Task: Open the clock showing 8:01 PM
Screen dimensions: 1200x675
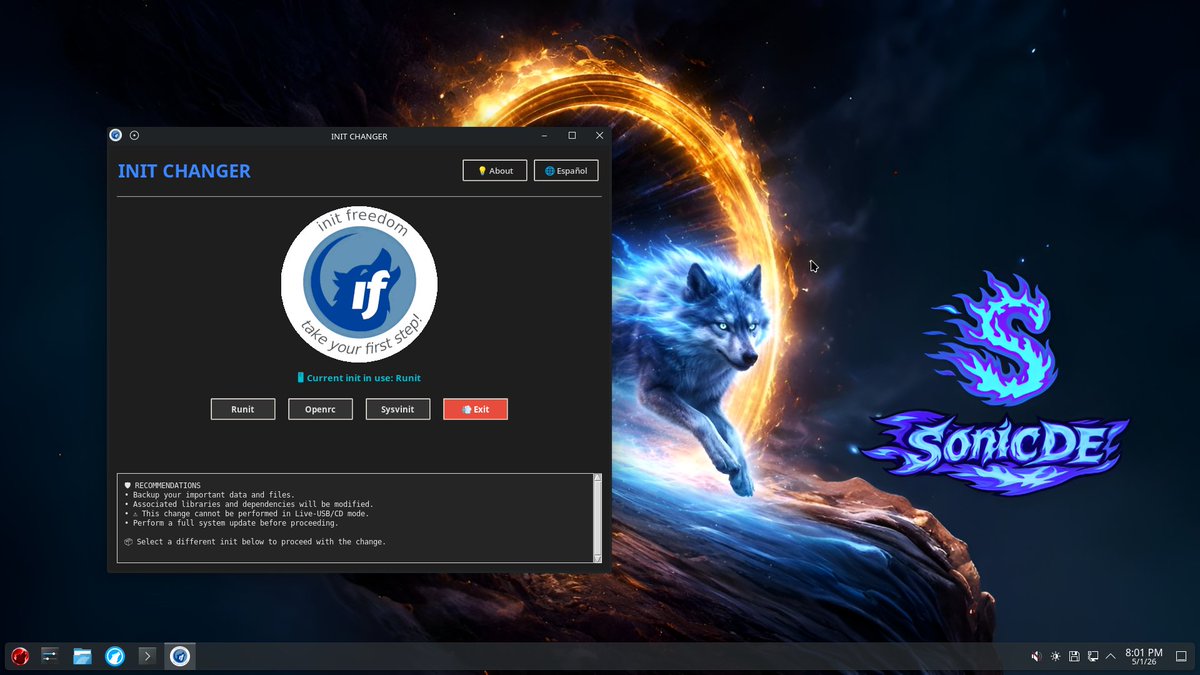Action: click(1143, 656)
